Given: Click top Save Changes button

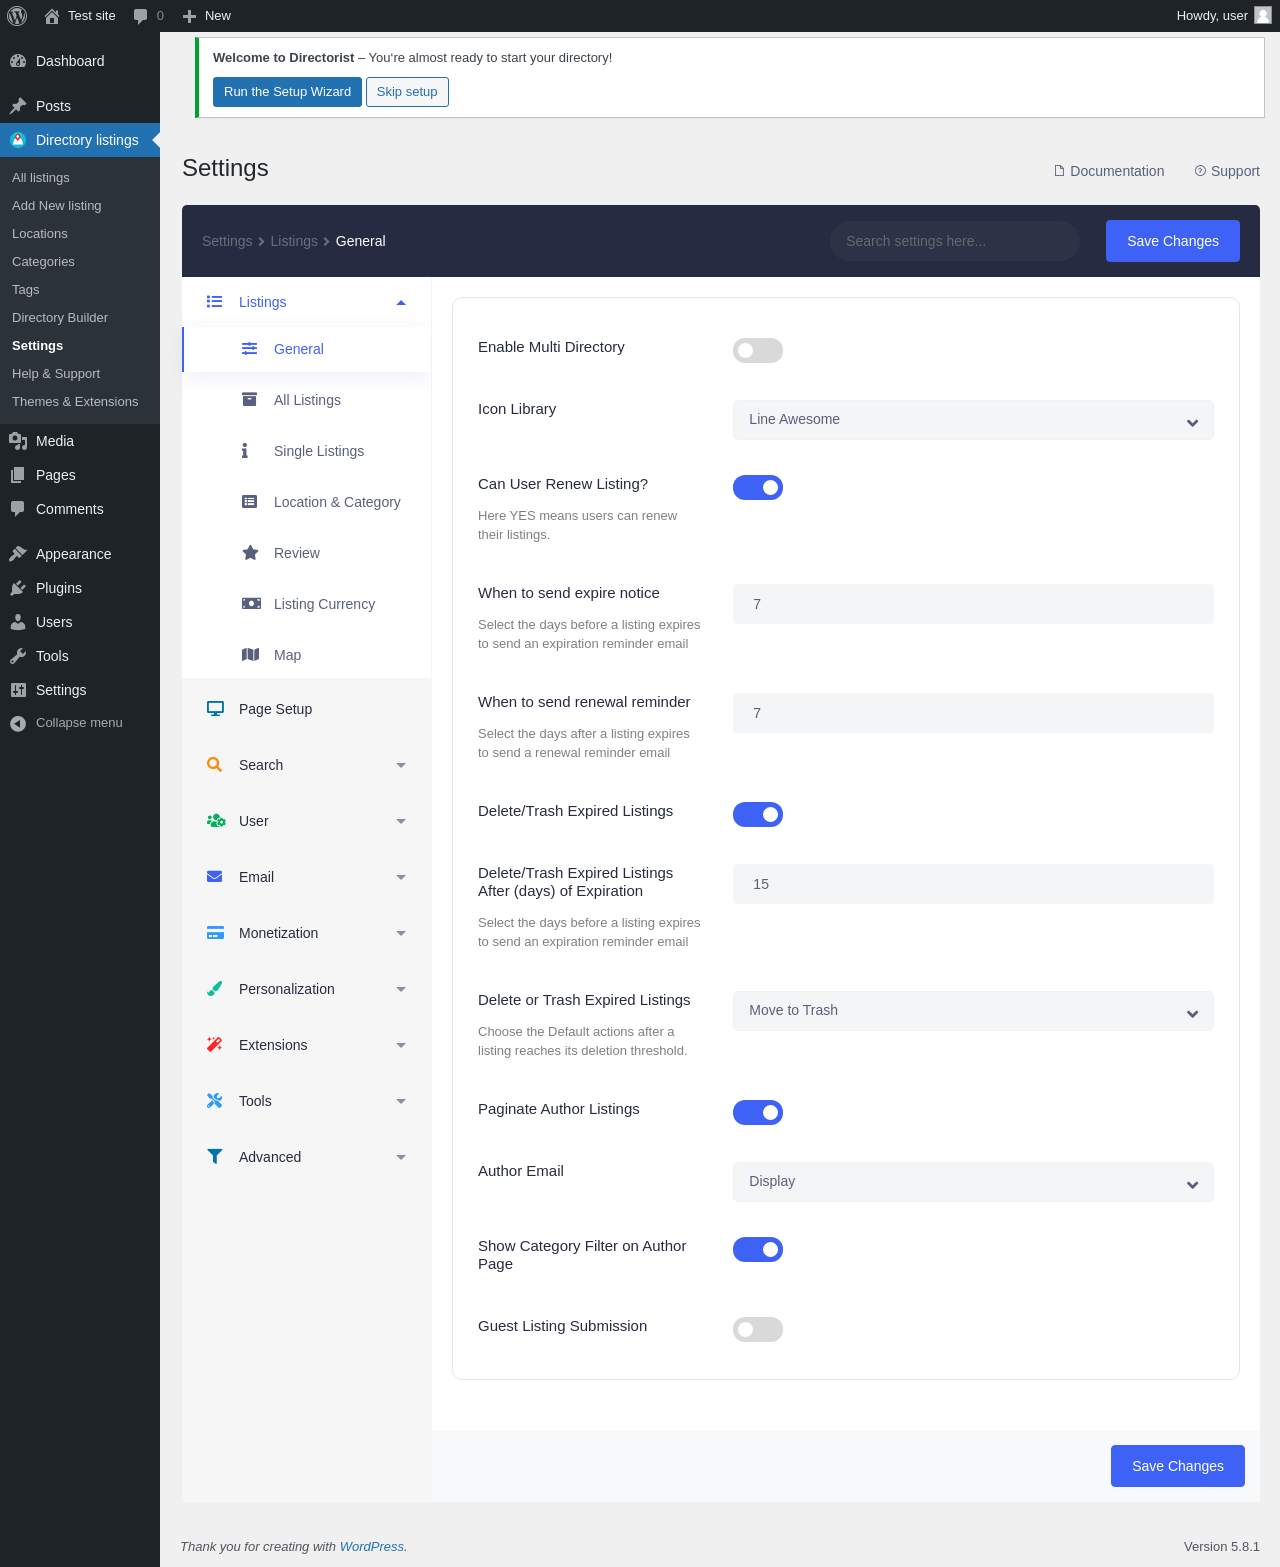Looking at the screenshot, I should click(1173, 241).
